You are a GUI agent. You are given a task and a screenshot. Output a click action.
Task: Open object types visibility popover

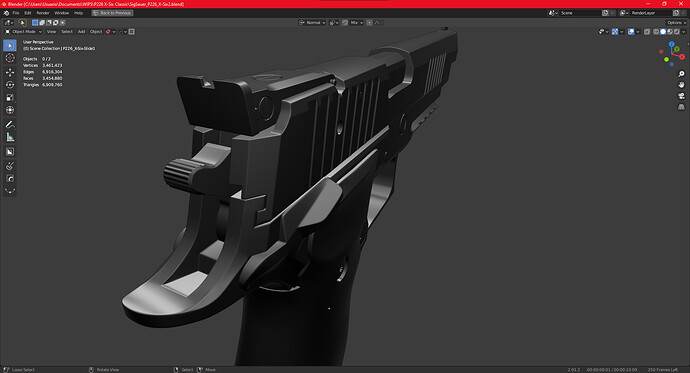[x=603, y=32]
